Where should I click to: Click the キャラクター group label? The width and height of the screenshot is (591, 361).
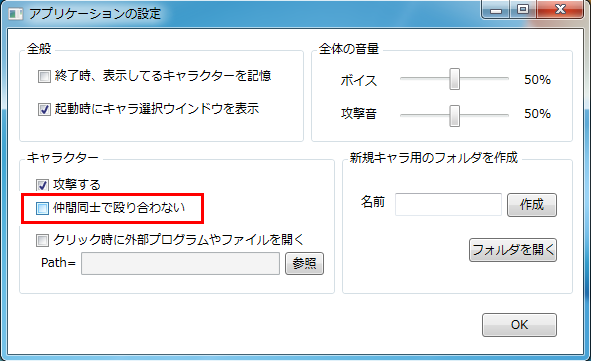click(x=63, y=158)
